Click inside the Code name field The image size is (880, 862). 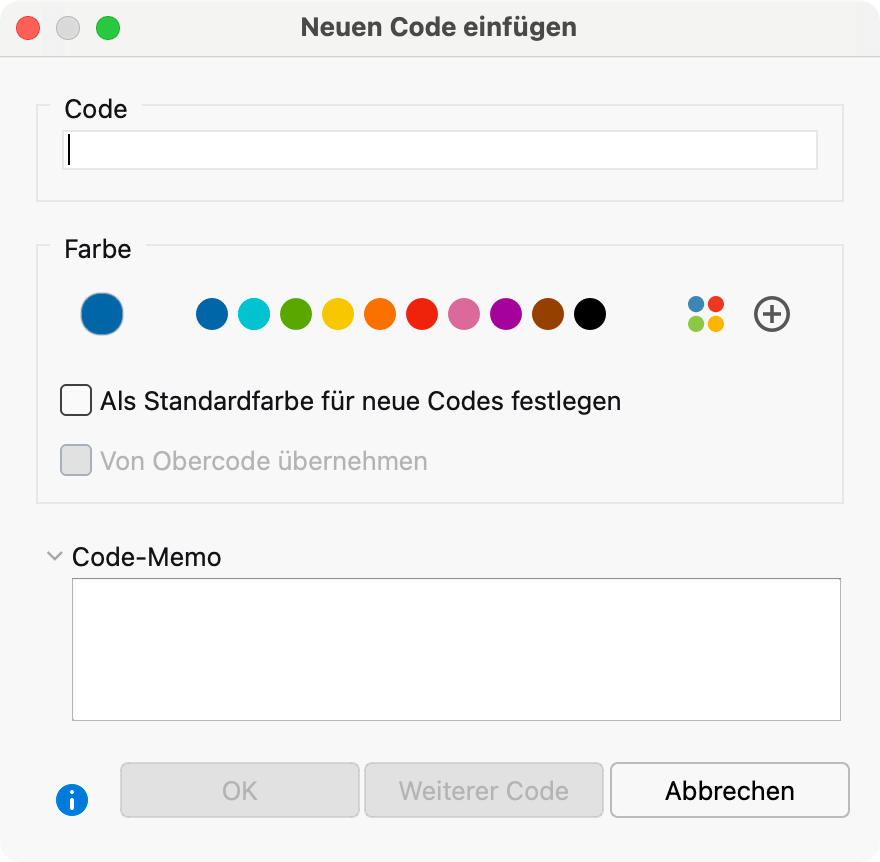pyautogui.click(x=438, y=150)
